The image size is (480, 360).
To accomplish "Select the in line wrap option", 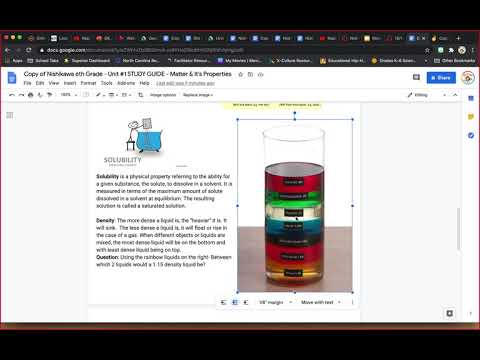I will click(x=224, y=302).
